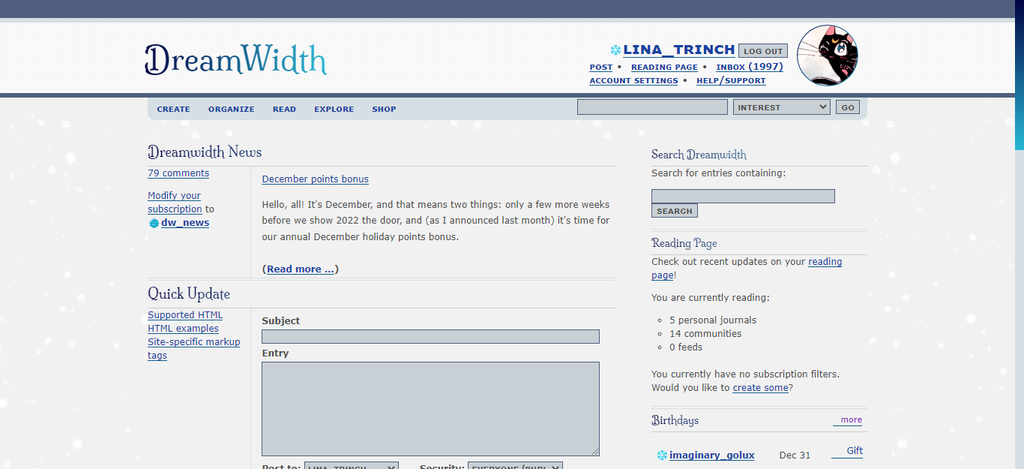Click into the Entry text area
Viewport: 1024px width, 469px height.
coord(430,409)
